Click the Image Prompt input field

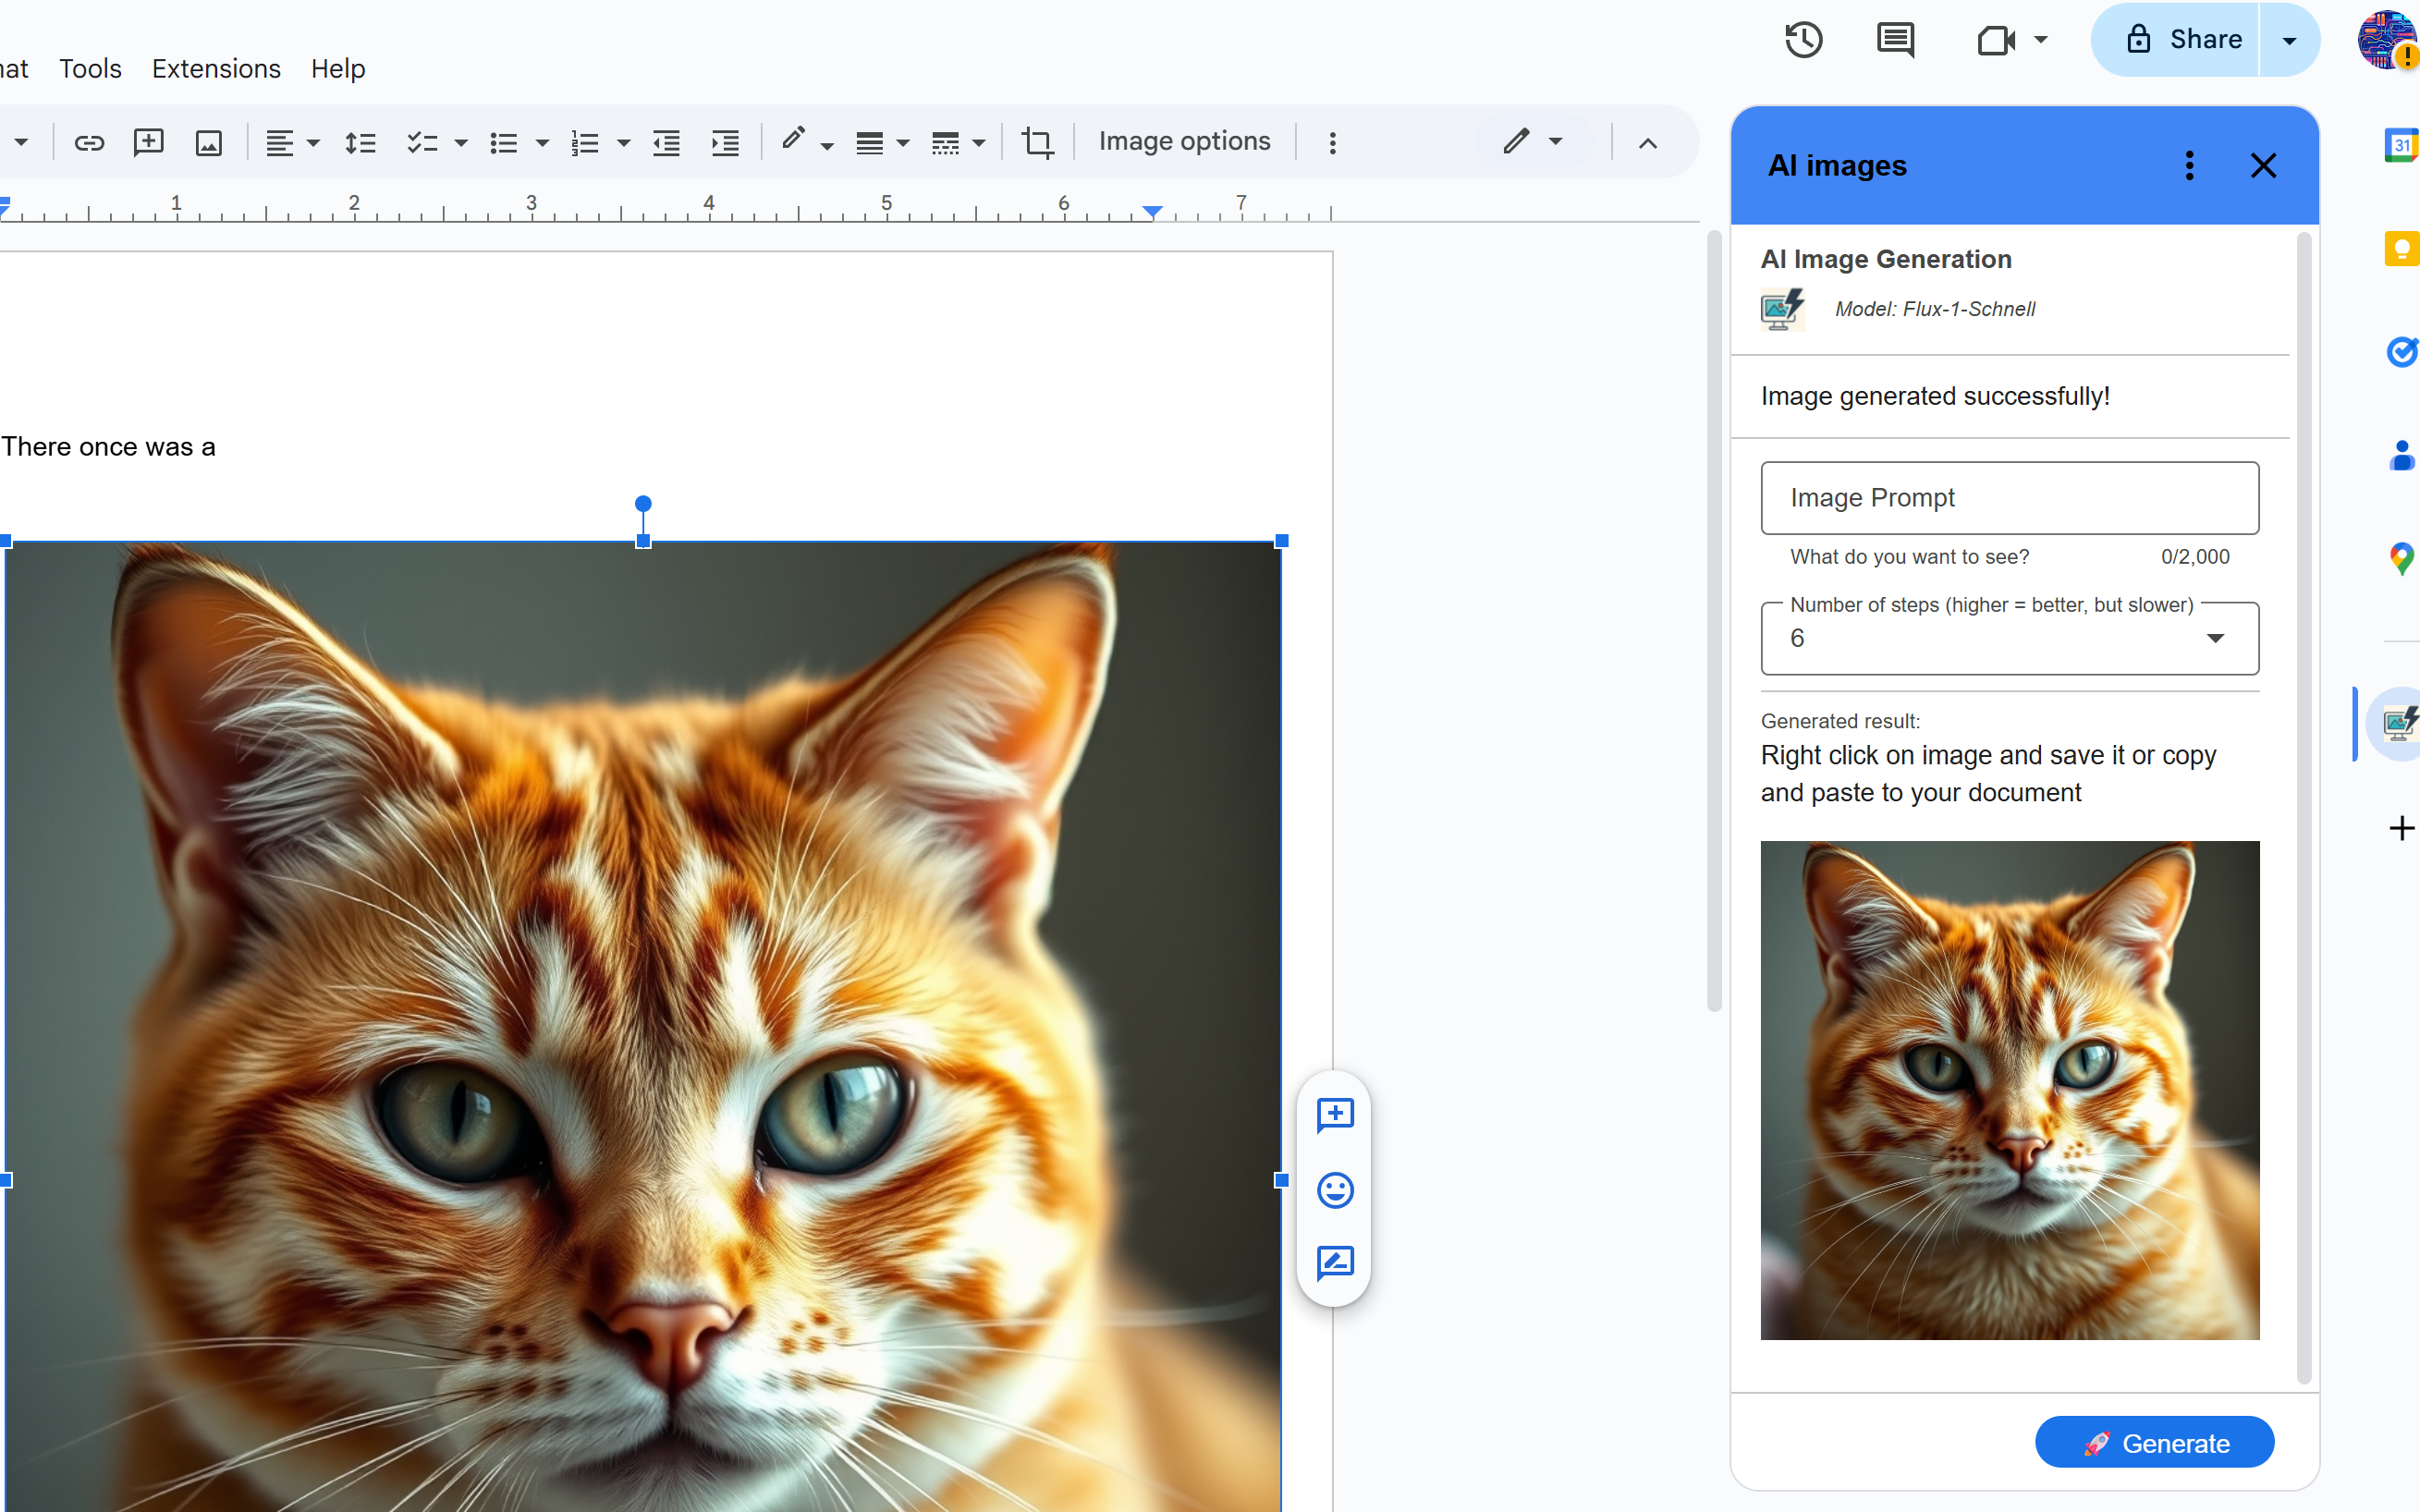2008,497
